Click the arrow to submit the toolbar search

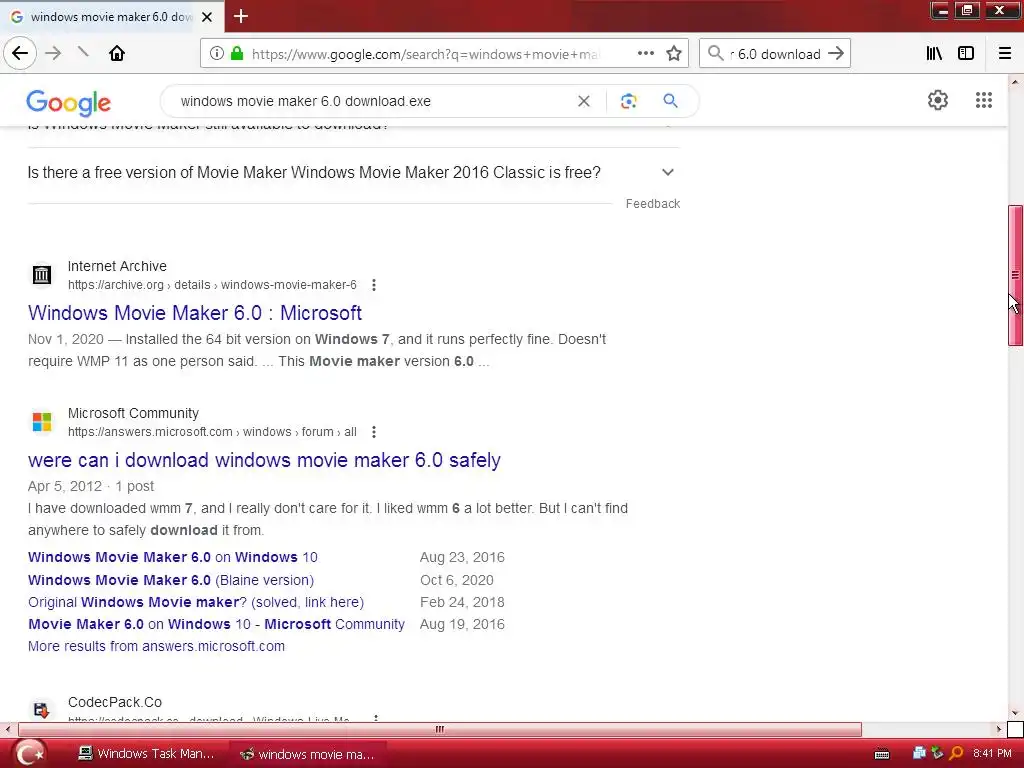836,54
